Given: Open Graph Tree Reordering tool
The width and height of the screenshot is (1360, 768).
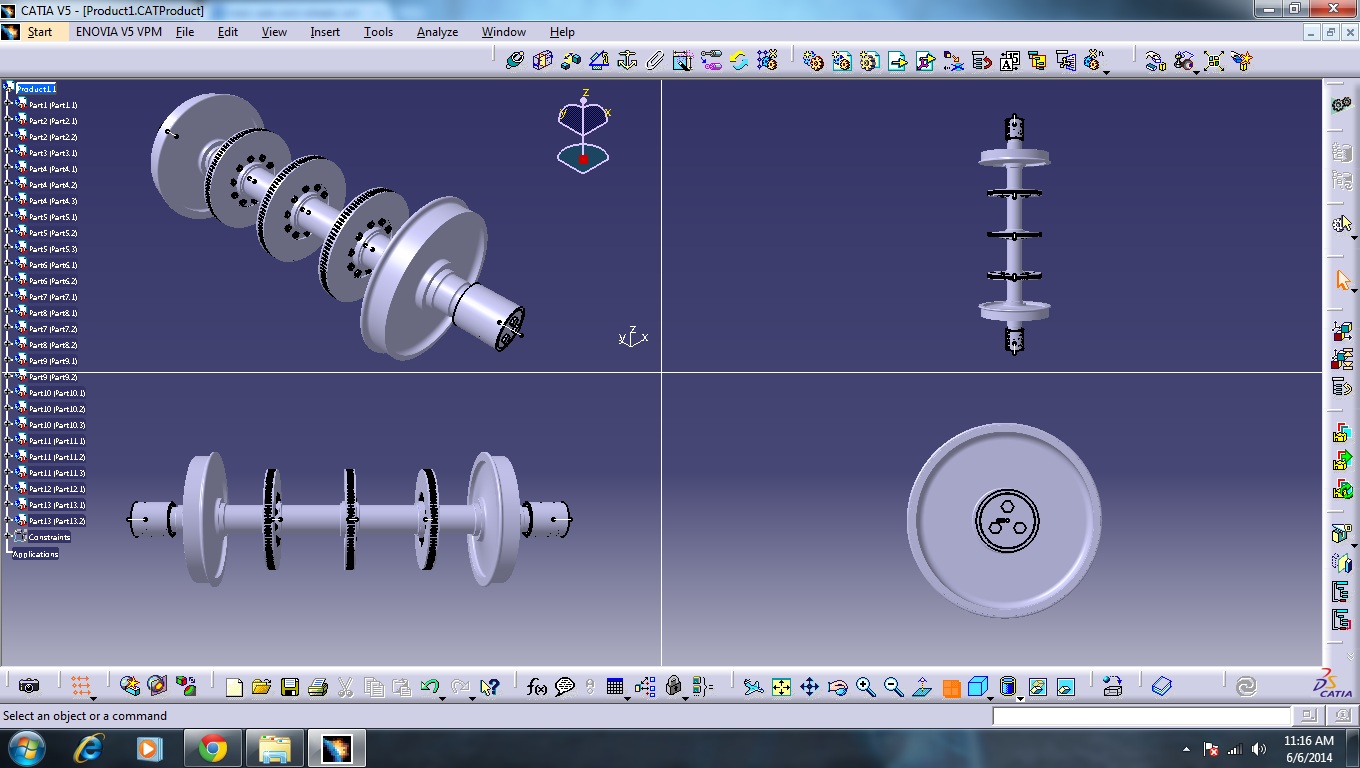Looking at the screenshot, I should pyautogui.click(x=981, y=61).
